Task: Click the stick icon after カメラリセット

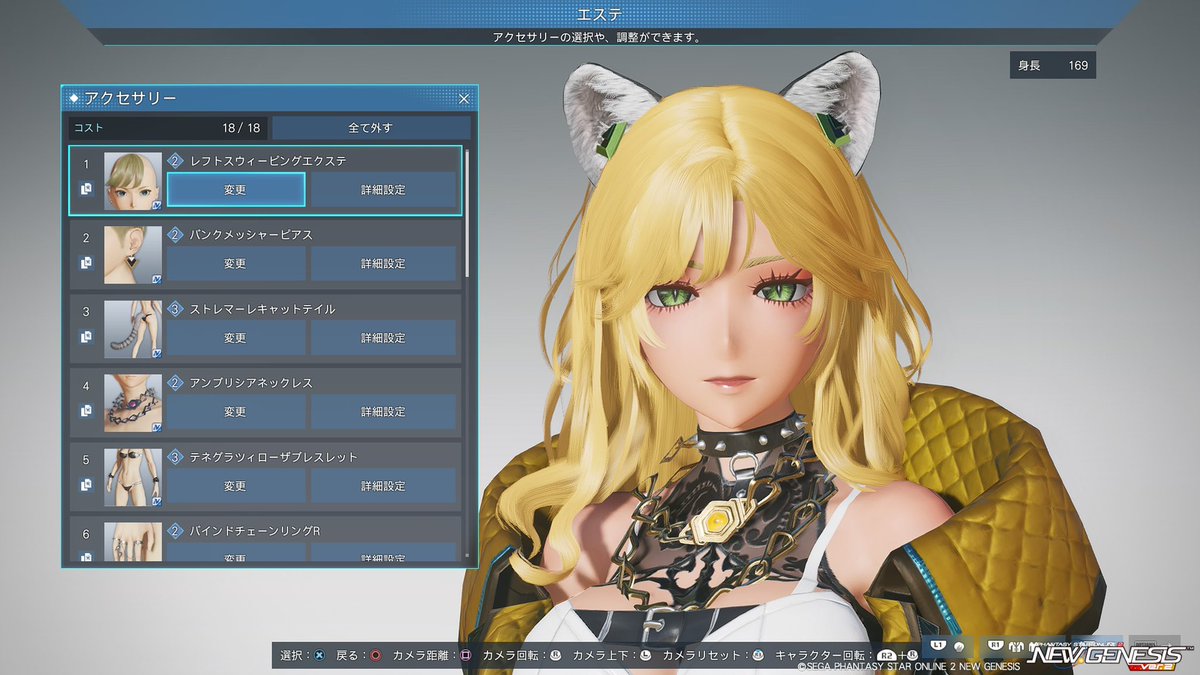Action: click(758, 656)
